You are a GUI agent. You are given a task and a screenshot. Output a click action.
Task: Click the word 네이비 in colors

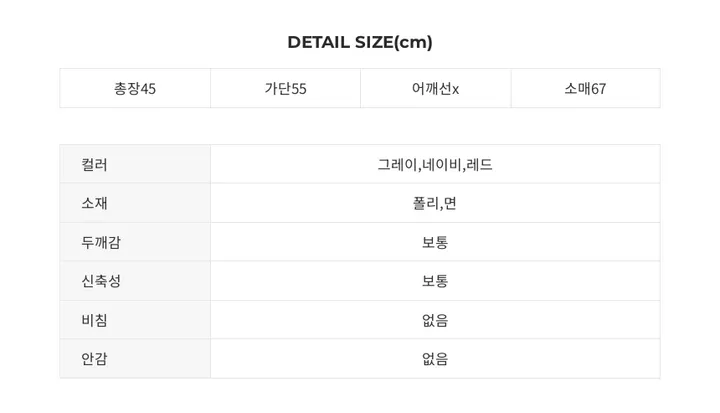(x=442, y=164)
